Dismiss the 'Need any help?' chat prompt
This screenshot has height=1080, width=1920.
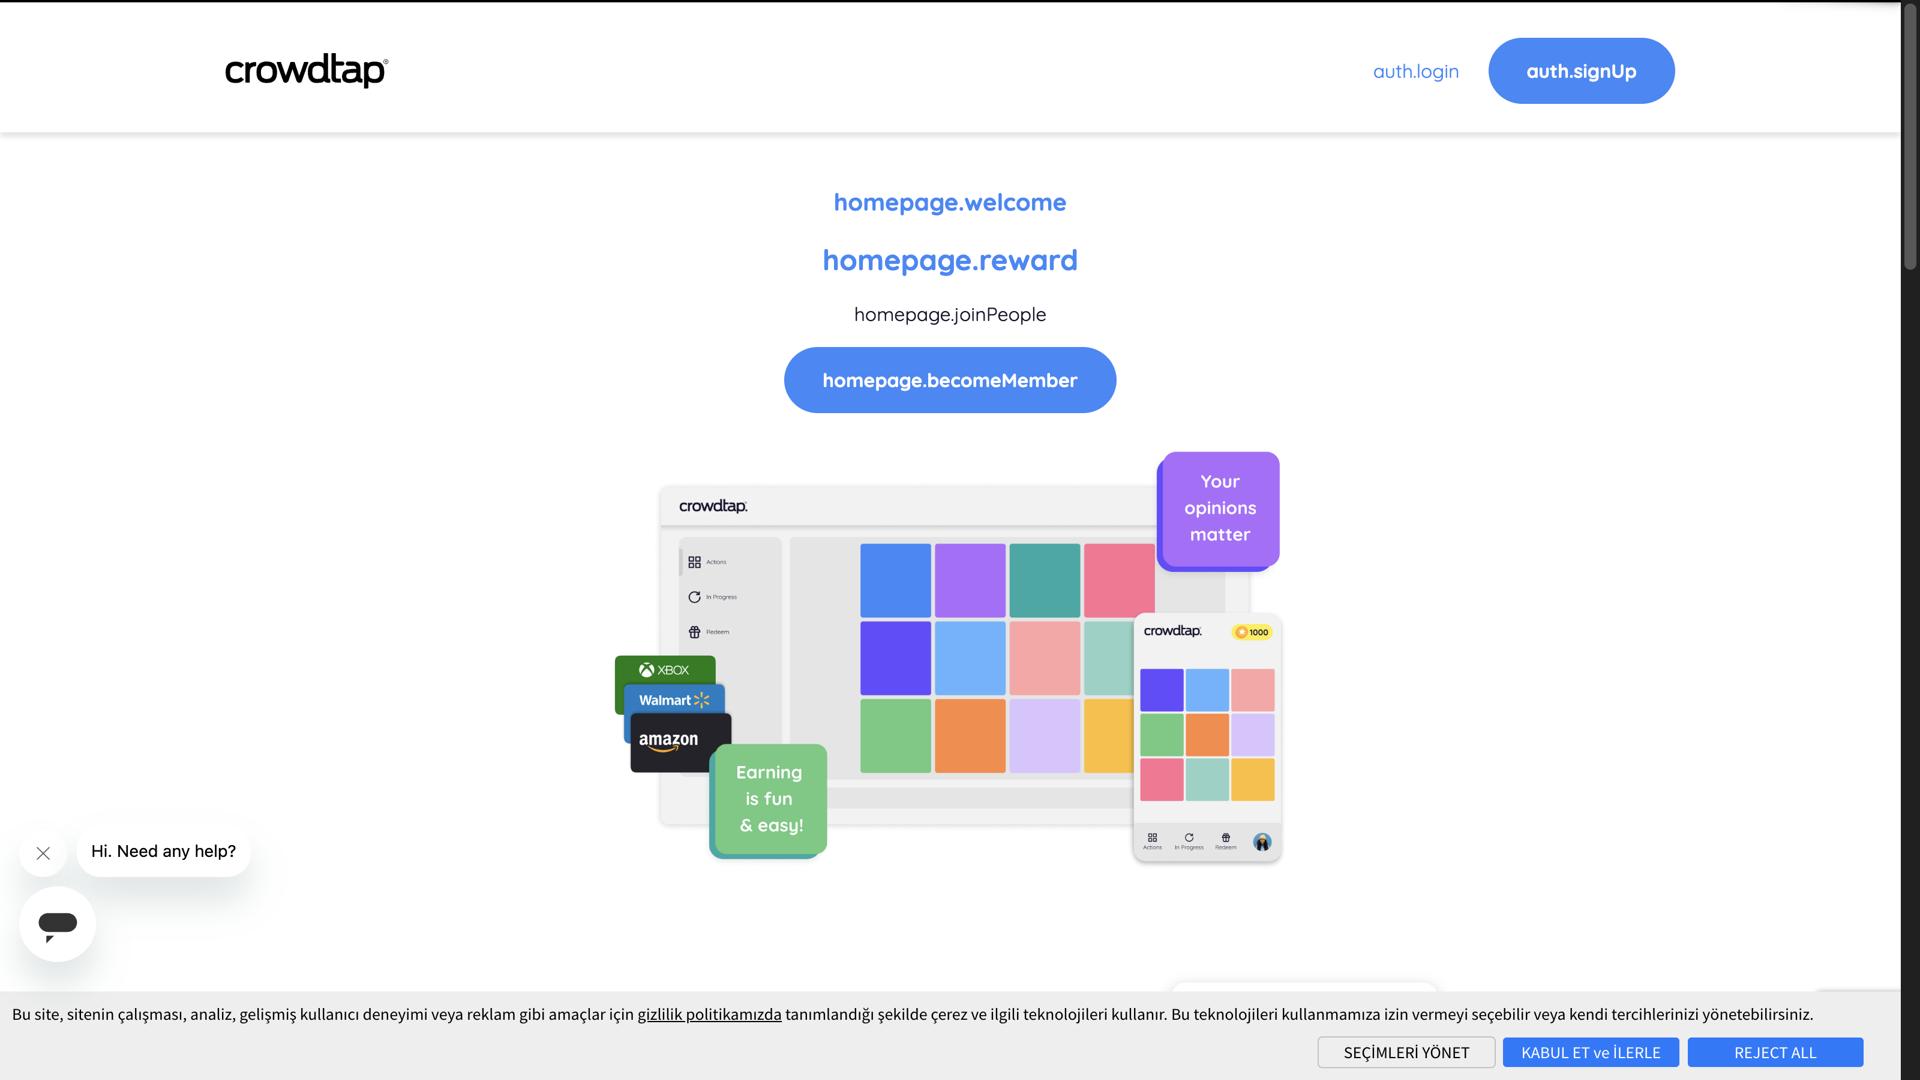(x=43, y=853)
